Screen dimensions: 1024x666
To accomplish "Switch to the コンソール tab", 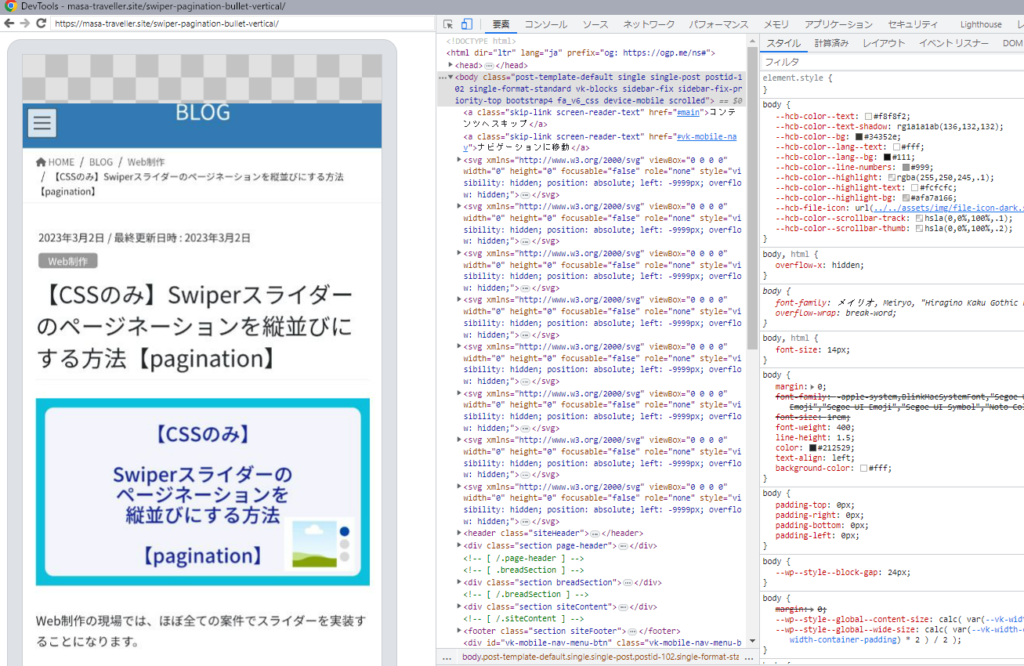I will click(x=546, y=24).
